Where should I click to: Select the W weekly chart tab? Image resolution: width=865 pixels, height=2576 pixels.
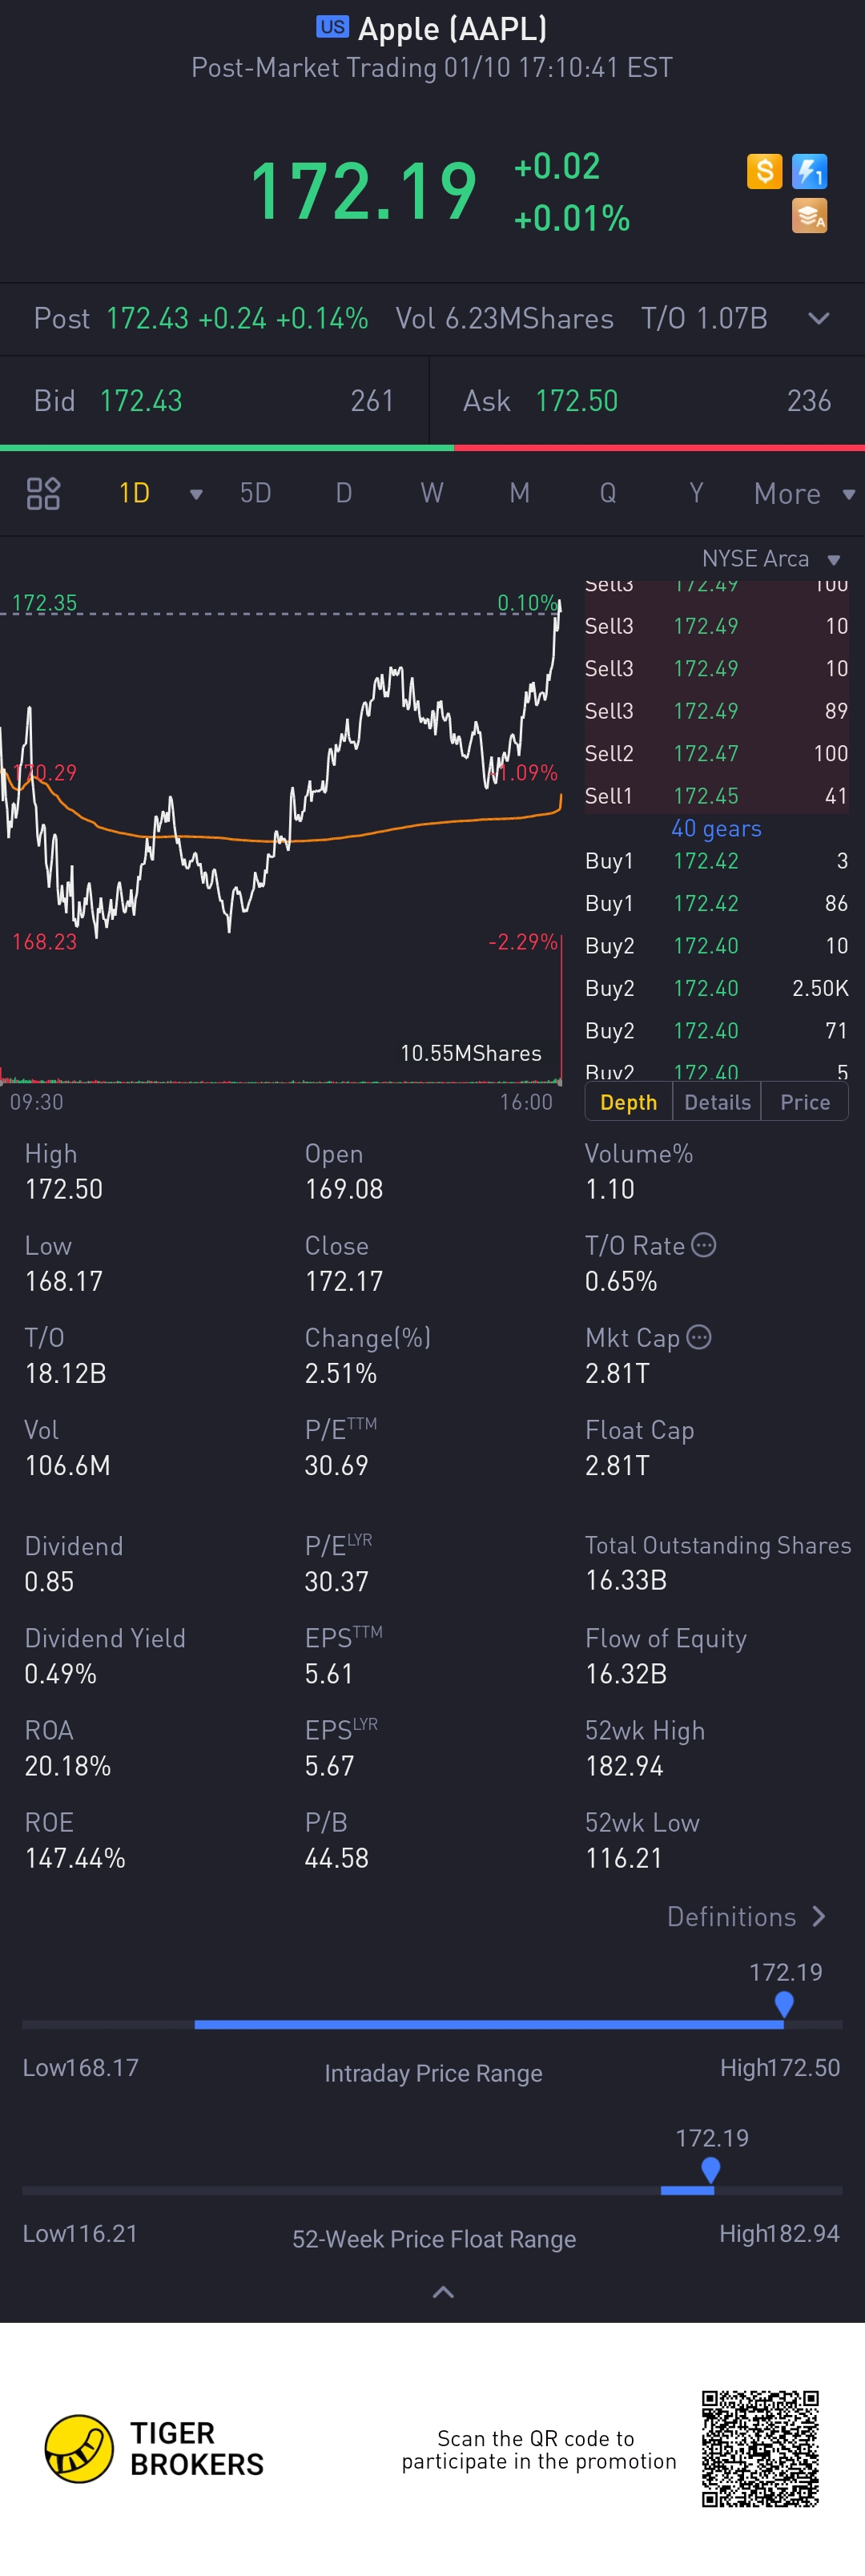[431, 493]
